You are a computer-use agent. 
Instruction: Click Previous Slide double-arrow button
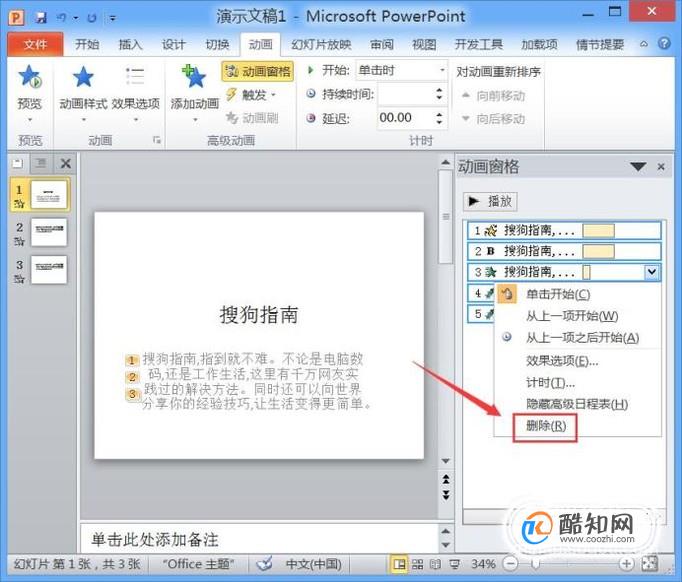446,479
